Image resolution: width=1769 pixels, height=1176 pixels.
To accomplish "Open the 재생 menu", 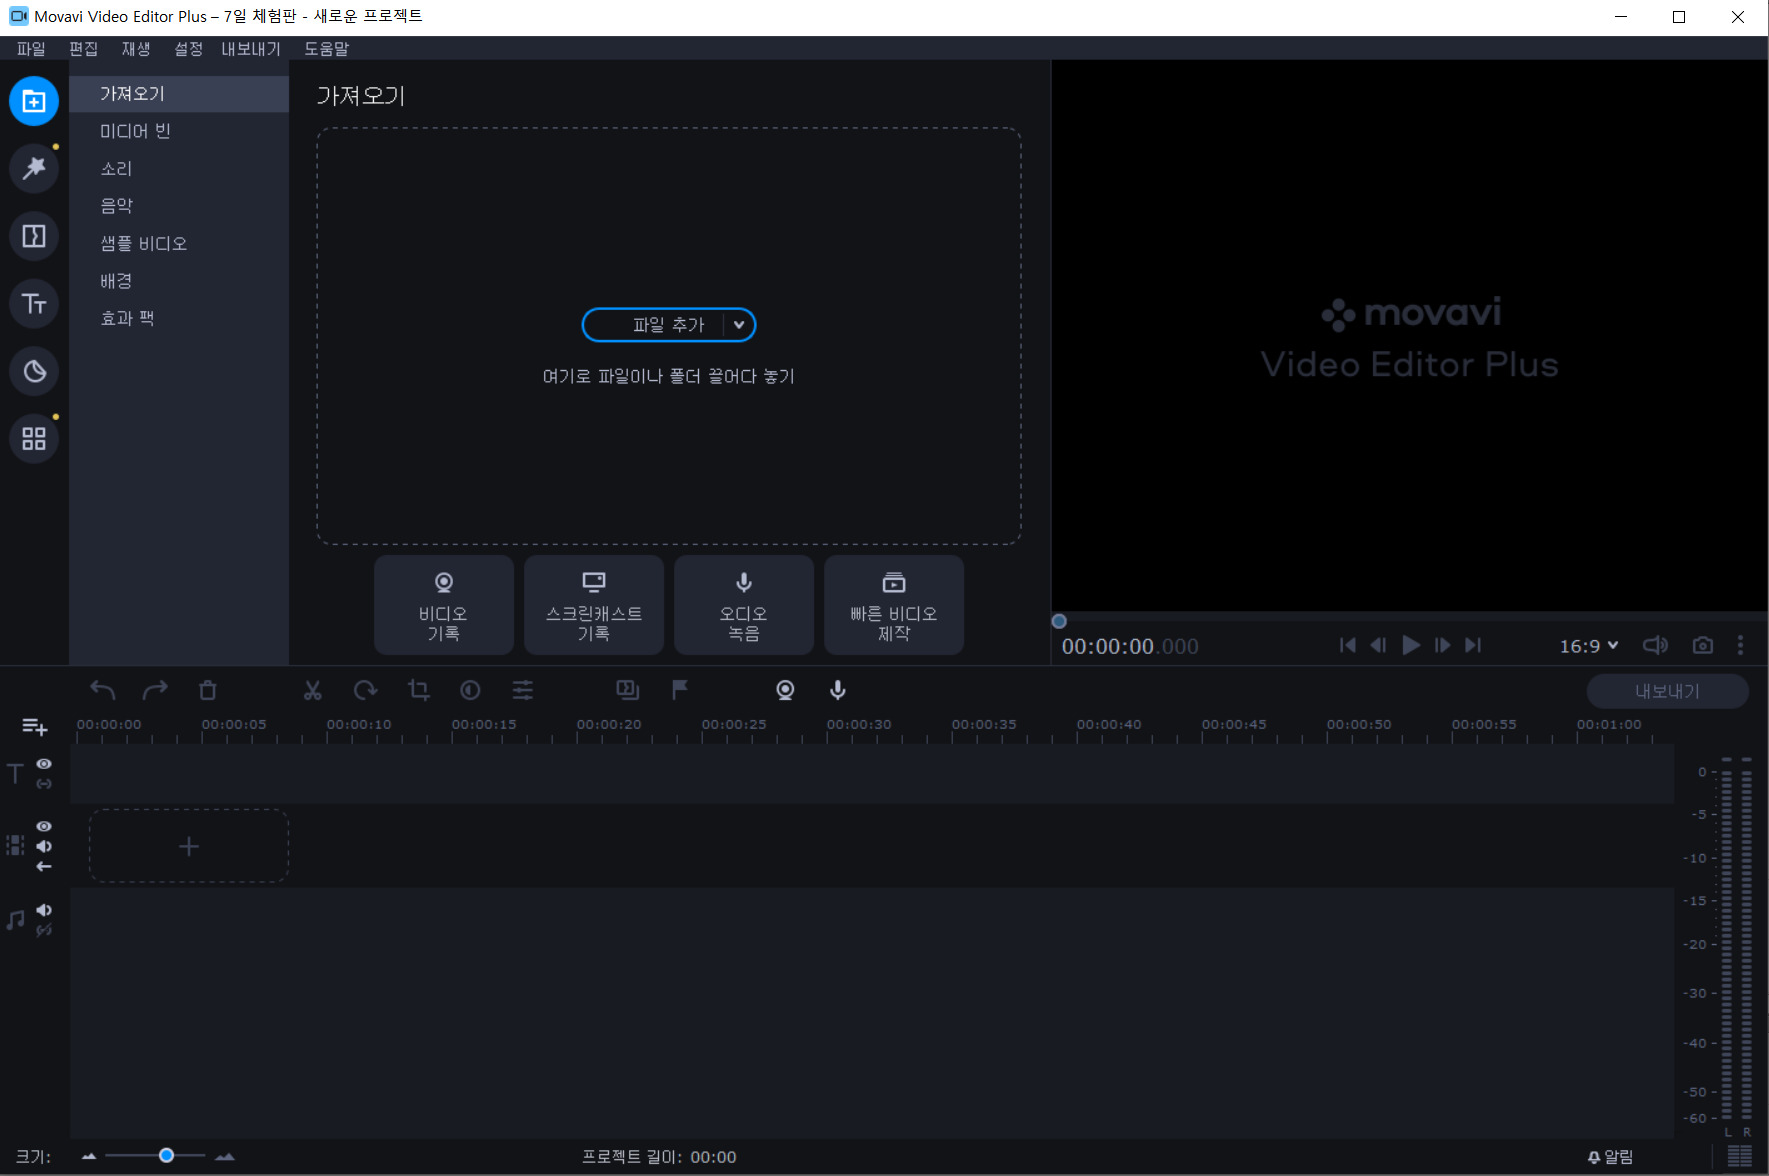I will tap(136, 49).
